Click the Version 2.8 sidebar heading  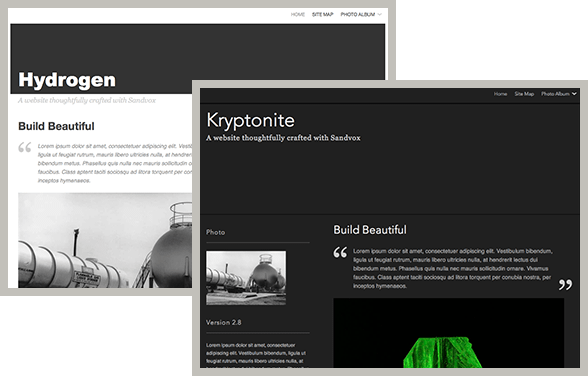click(x=224, y=322)
